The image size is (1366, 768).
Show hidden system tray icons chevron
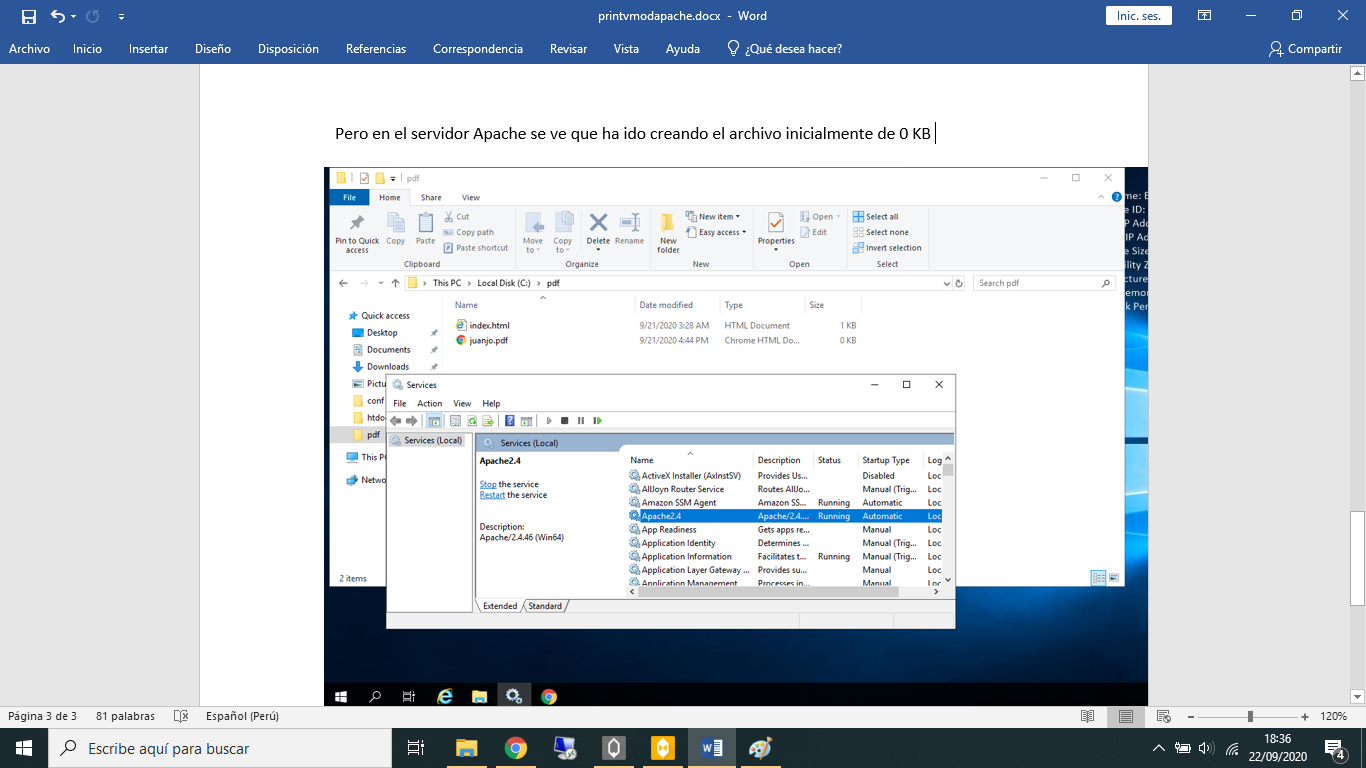pyautogui.click(x=1158, y=748)
